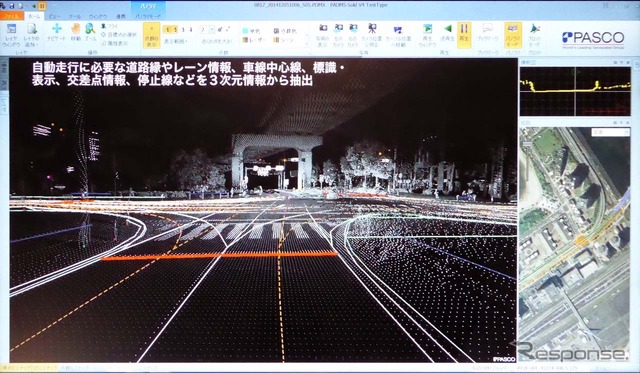This screenshot has height=373, width=640.
Task: Switch to the Home (ホーム) ribbon tab
Action: [35, 16]
